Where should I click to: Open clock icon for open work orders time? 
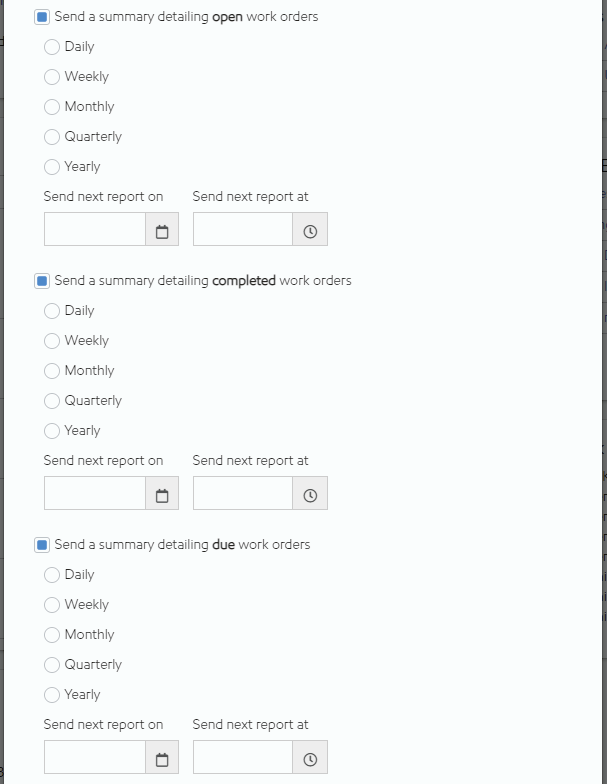click(310, 232)
